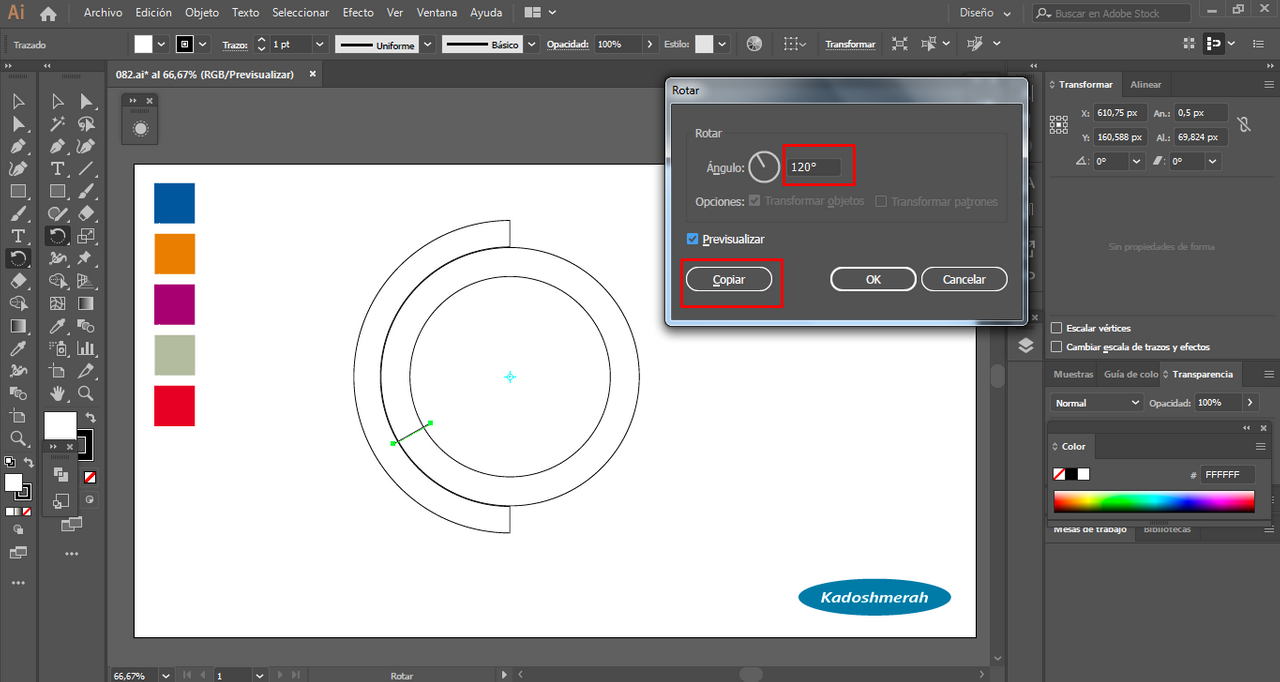This screenshot has height=682, width=1280.
Task: Select the Puppet Warp pin tool
Action: point(87,258)
